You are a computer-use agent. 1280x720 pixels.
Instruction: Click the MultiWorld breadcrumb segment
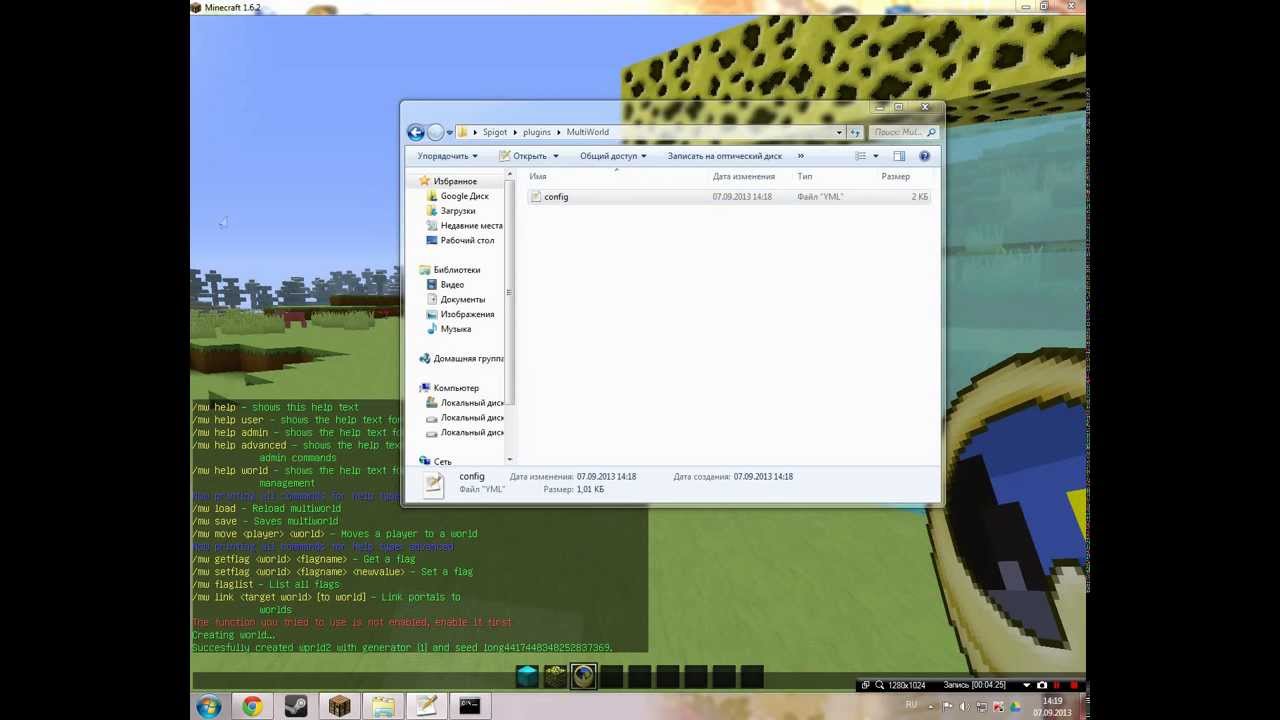pyautogui.click(x=587, y=132)
